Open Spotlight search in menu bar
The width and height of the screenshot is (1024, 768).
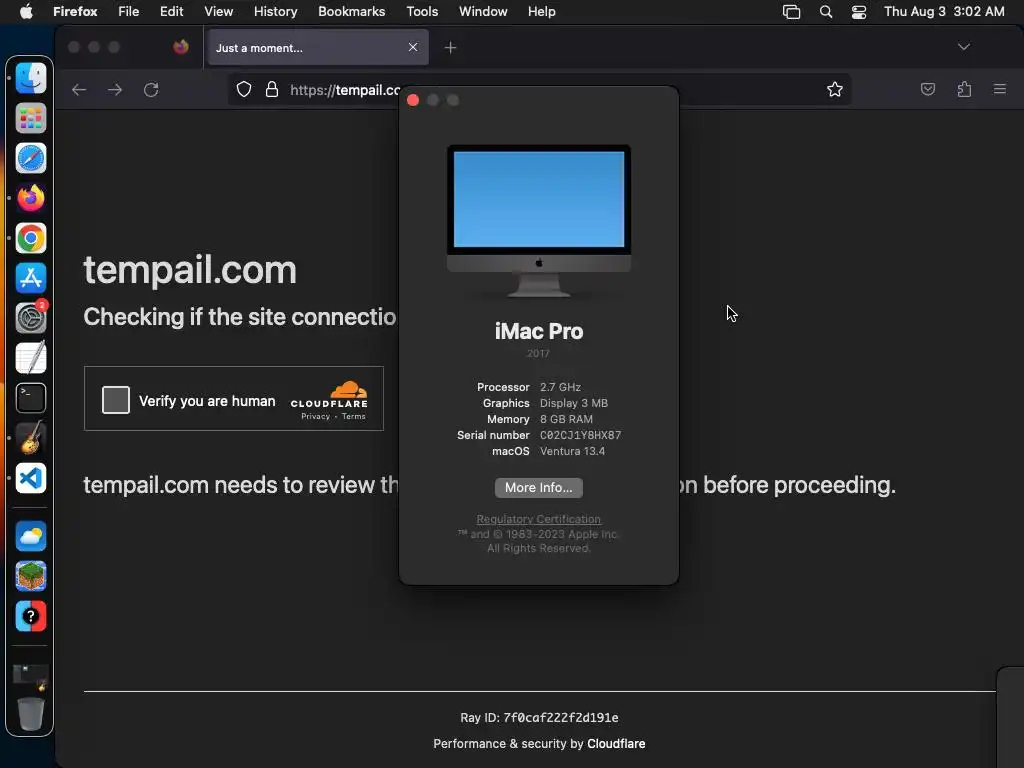pyautogui.click(x=825, y=12)
